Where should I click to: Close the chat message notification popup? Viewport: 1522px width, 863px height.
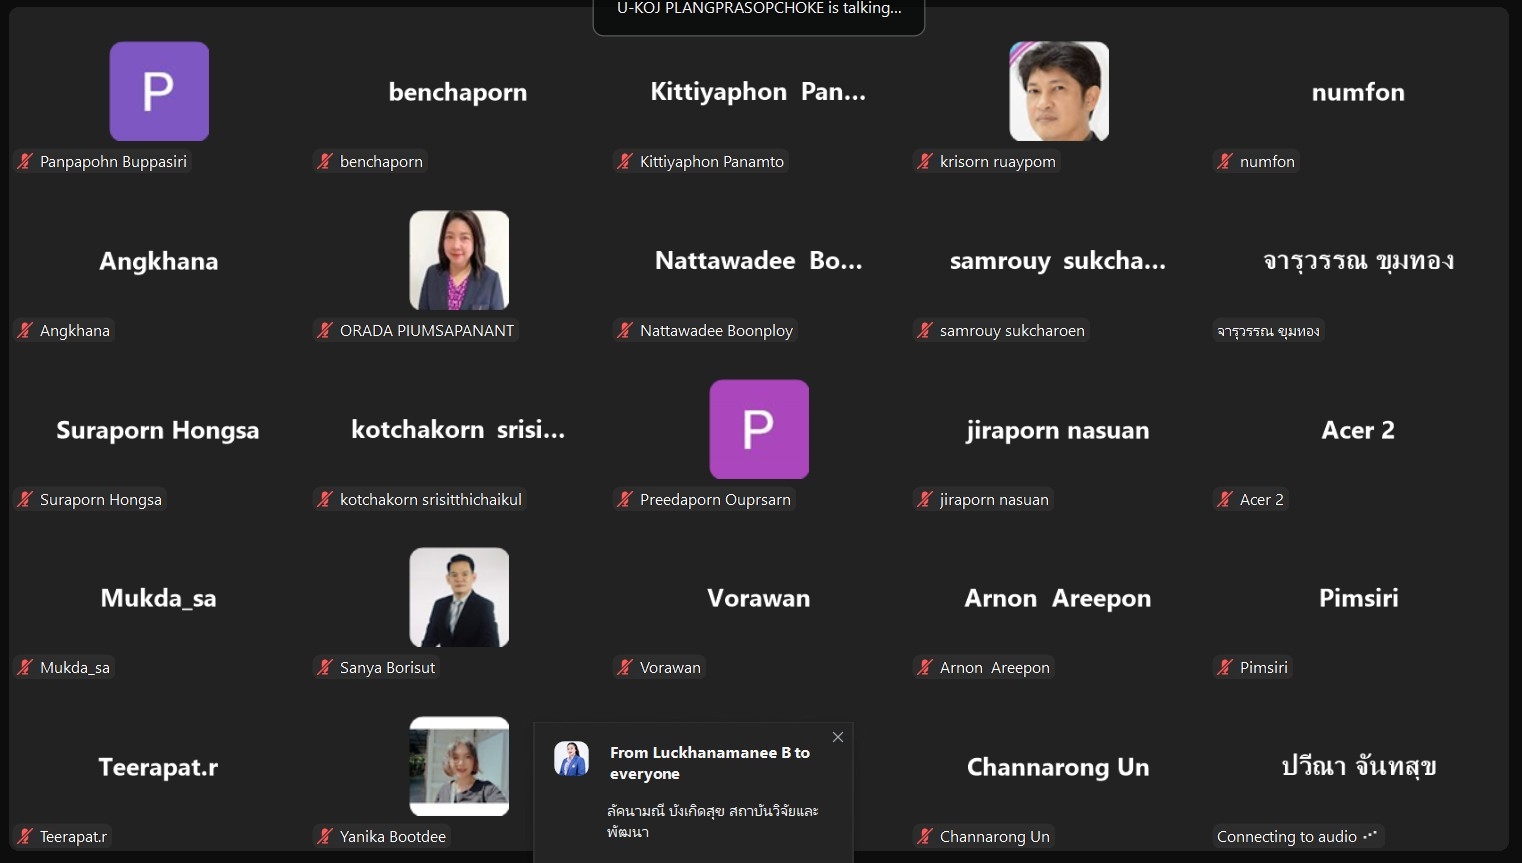click(838, 737)
